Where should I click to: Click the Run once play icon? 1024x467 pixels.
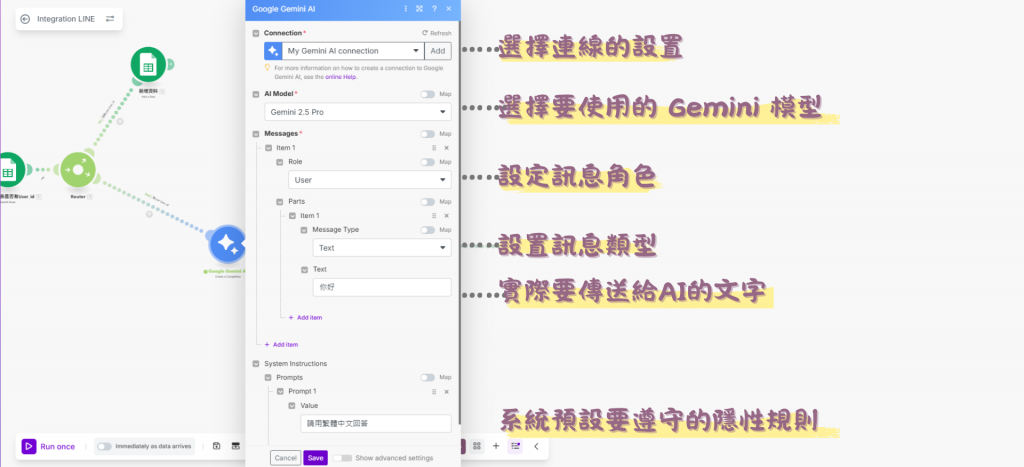[29, 446]
